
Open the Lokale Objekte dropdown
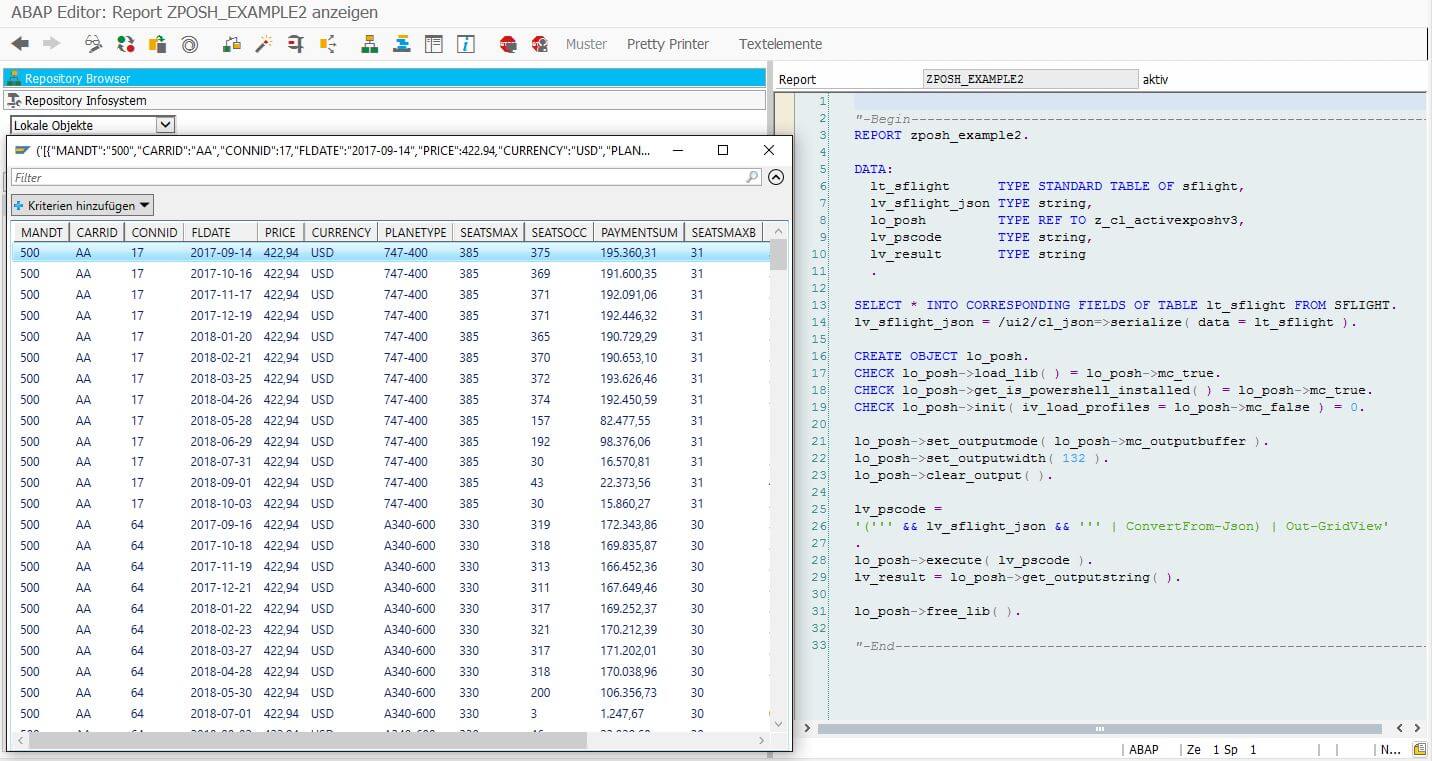(166, 125)
